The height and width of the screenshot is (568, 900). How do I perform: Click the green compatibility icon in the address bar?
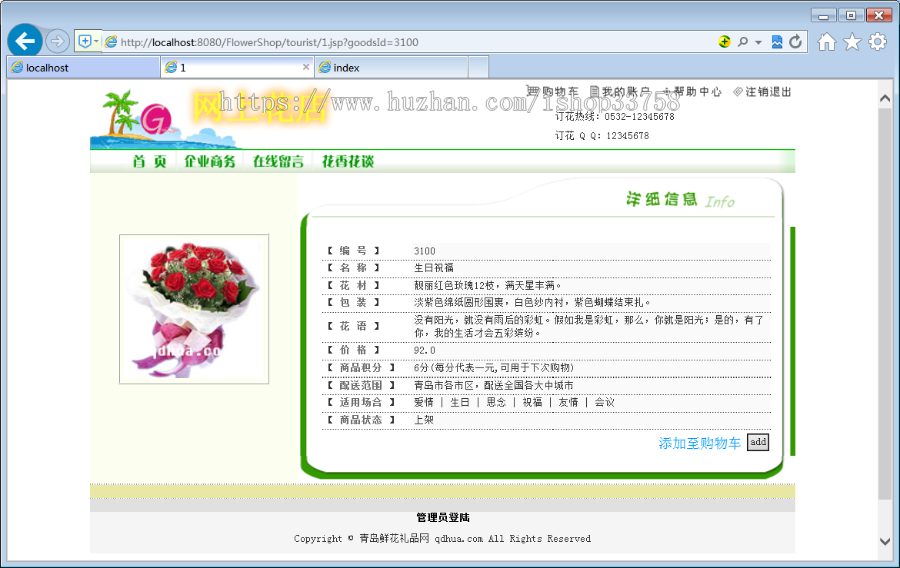tap(724, 42)
